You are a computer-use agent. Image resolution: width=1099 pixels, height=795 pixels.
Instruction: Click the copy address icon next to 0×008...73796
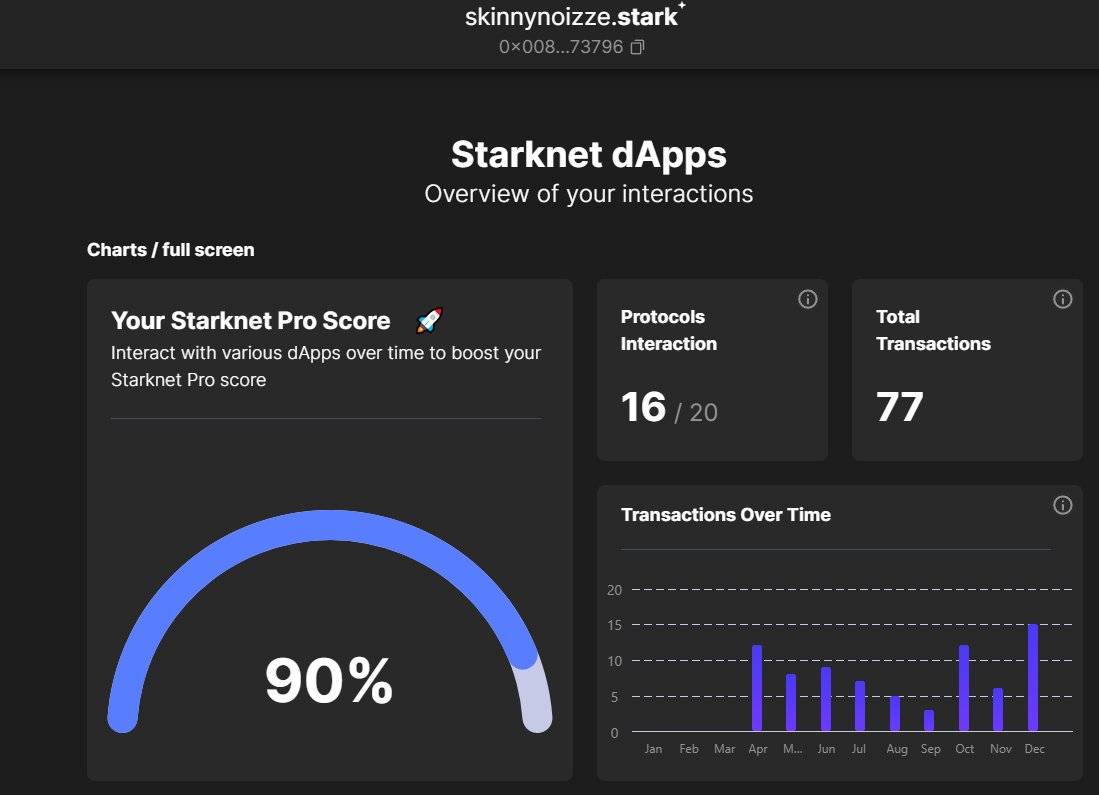637,46
